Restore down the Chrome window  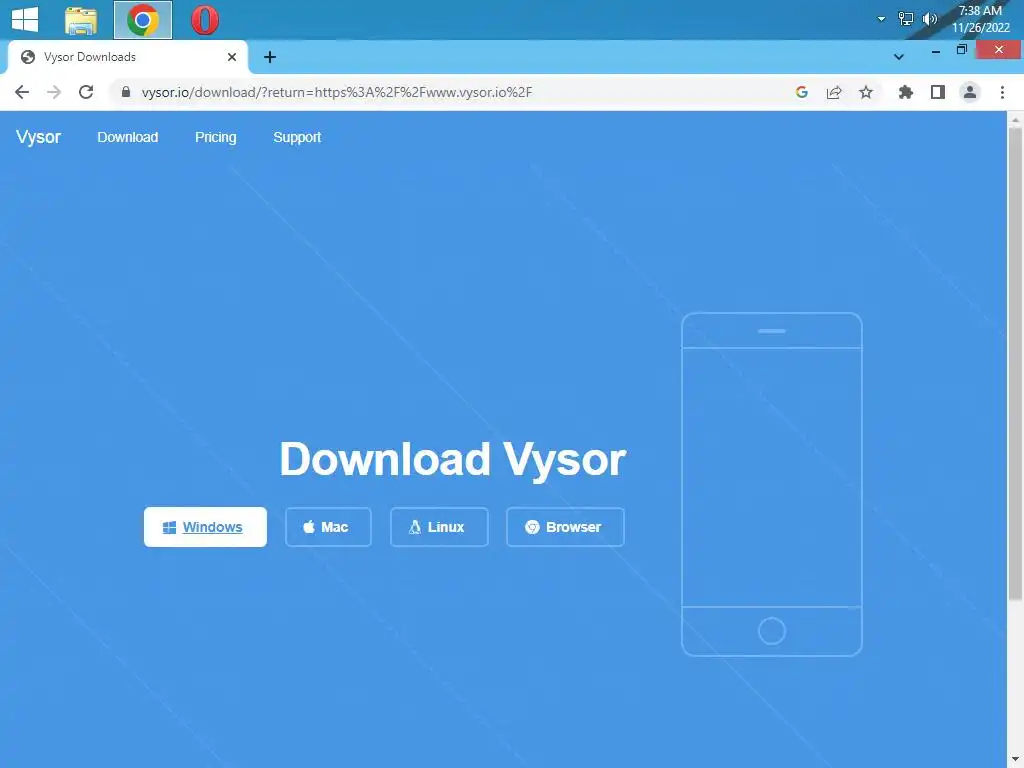(961, 50)
